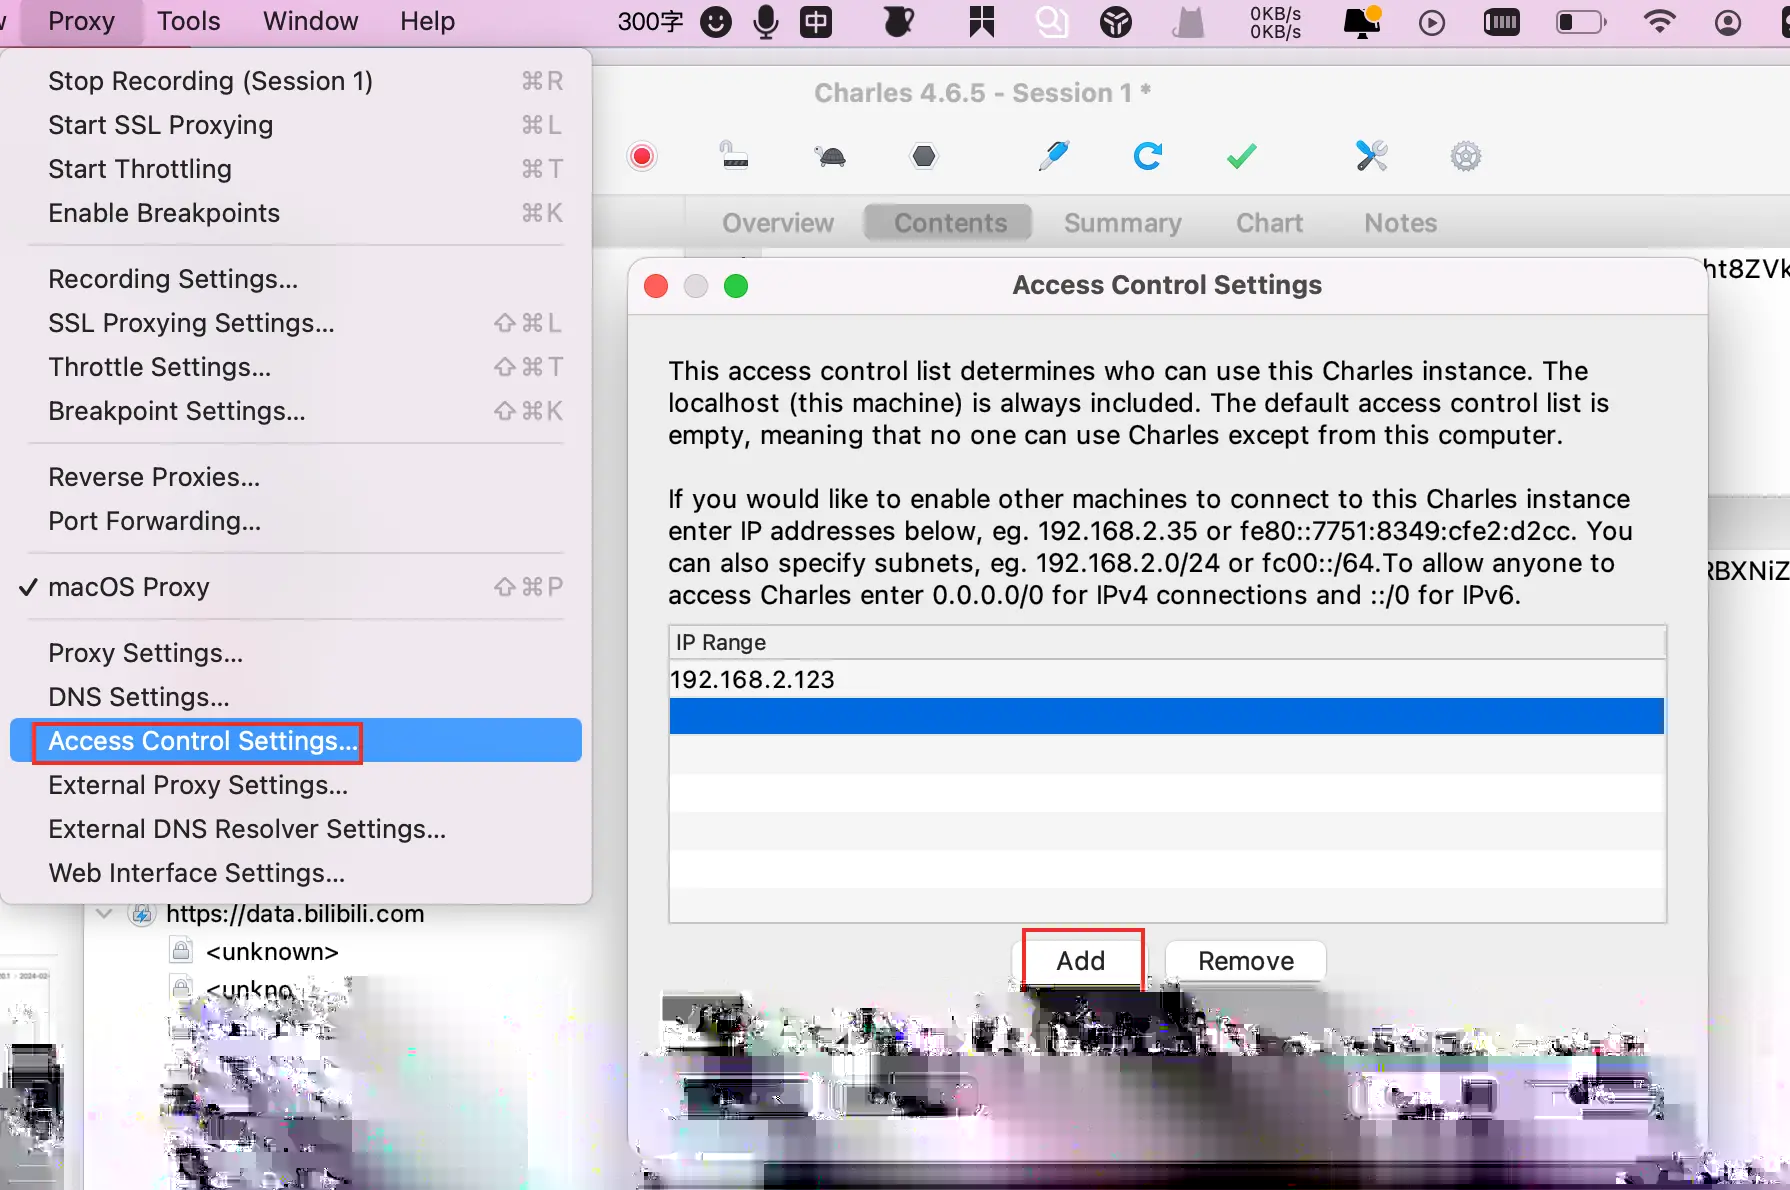Open Web Interface Settings...
Viewport: 1790px width, 1190px height.
coord(296,873)
